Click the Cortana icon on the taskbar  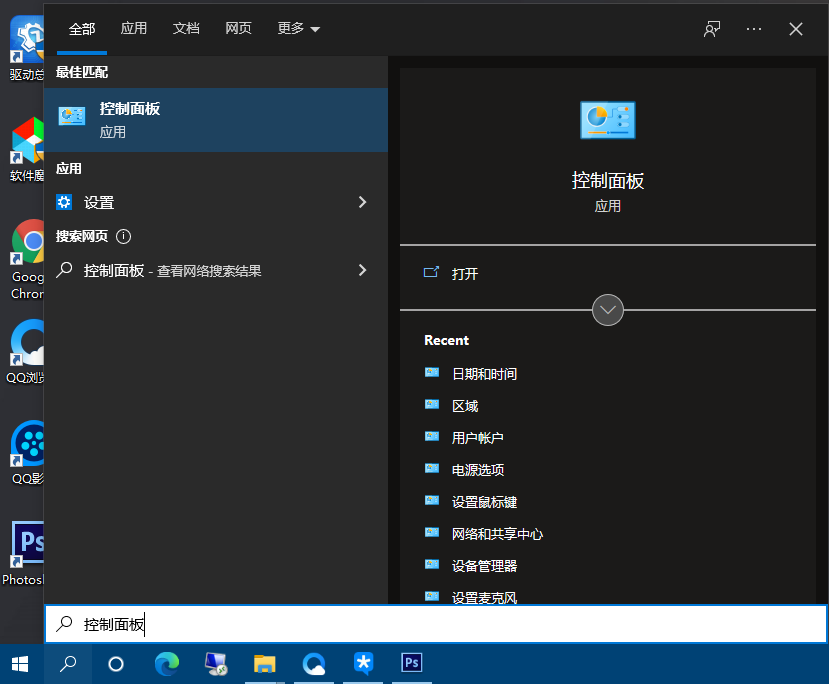pos(117,662)
